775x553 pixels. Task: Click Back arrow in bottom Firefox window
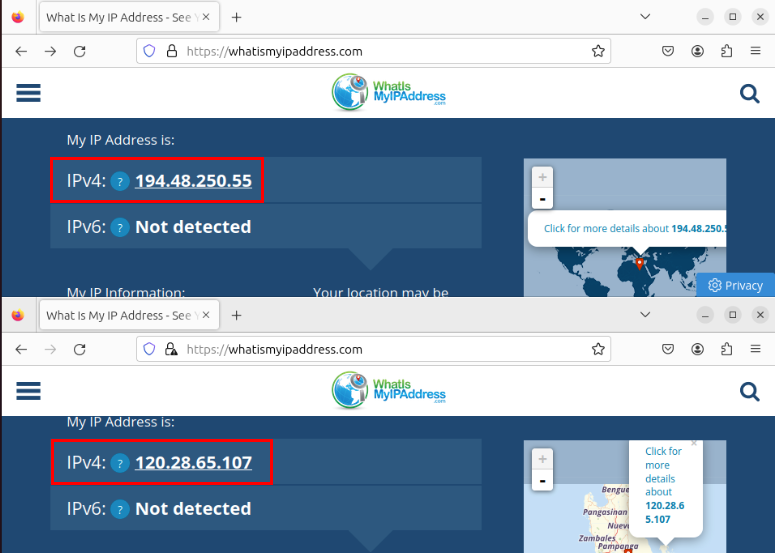pyautogui.click(x=21, y=349)
